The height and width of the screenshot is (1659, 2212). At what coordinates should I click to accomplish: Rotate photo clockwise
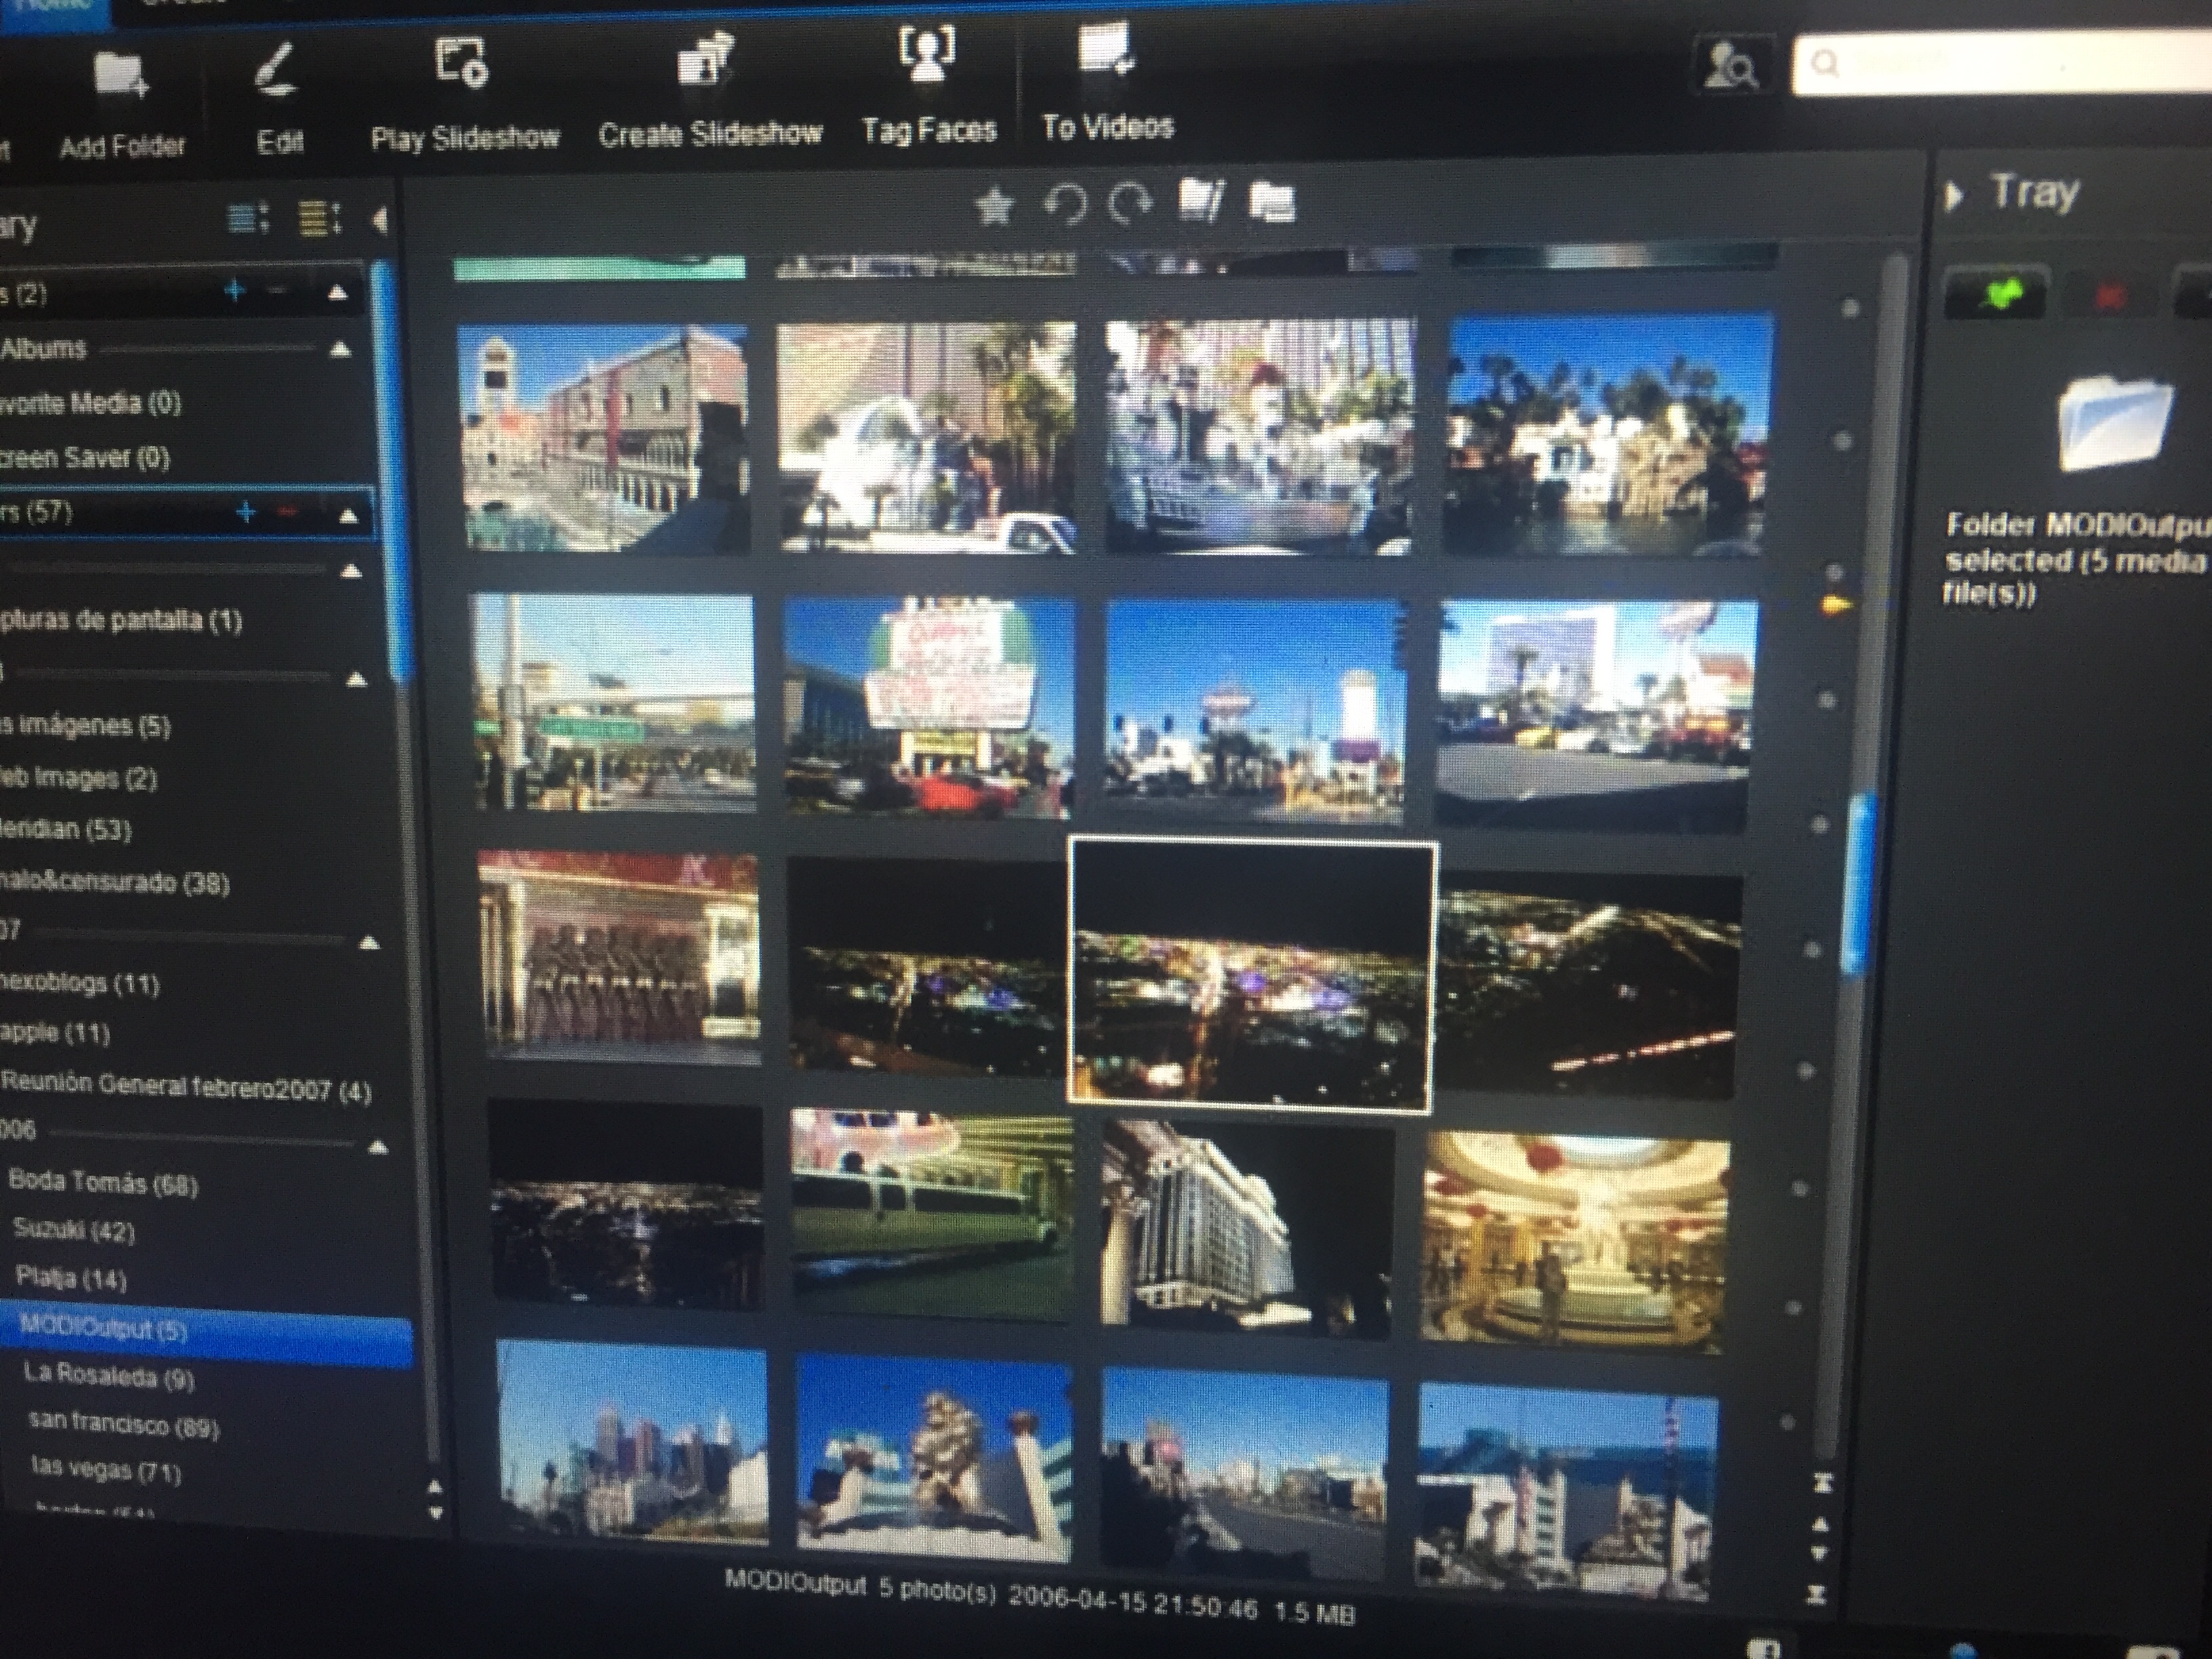(x=1131, y=205)
